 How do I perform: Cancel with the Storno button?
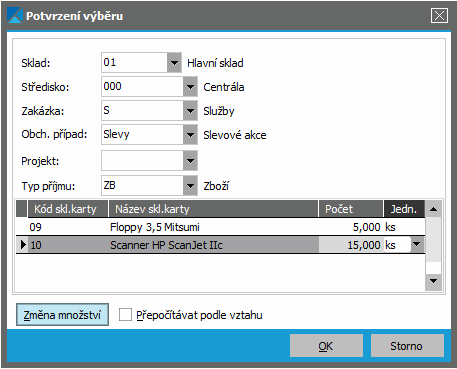(x=407, y=346)
